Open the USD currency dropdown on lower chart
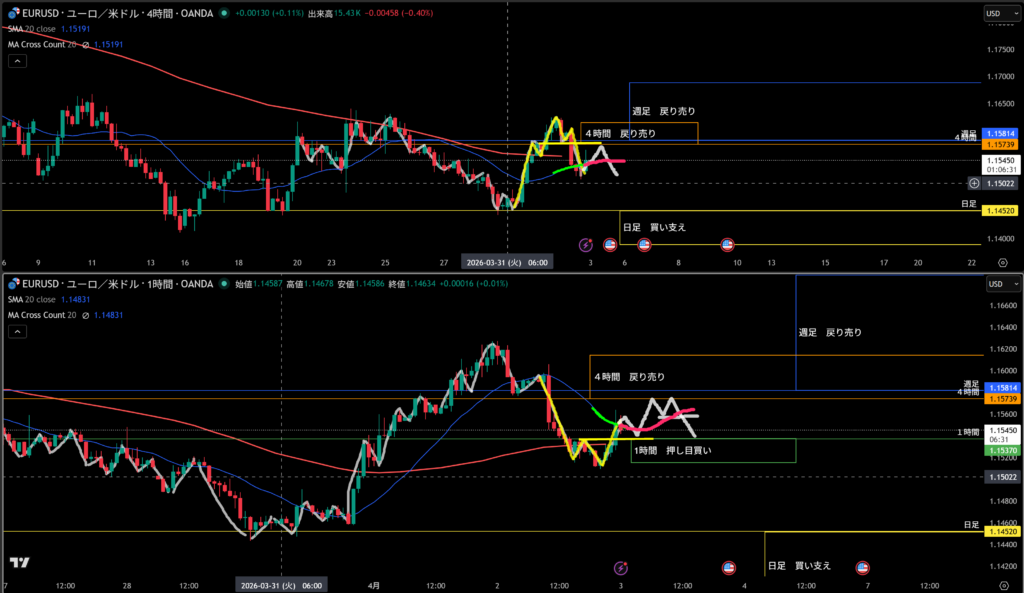The width and height of the screenshot is (1024, 593). (x=996, y=284)
